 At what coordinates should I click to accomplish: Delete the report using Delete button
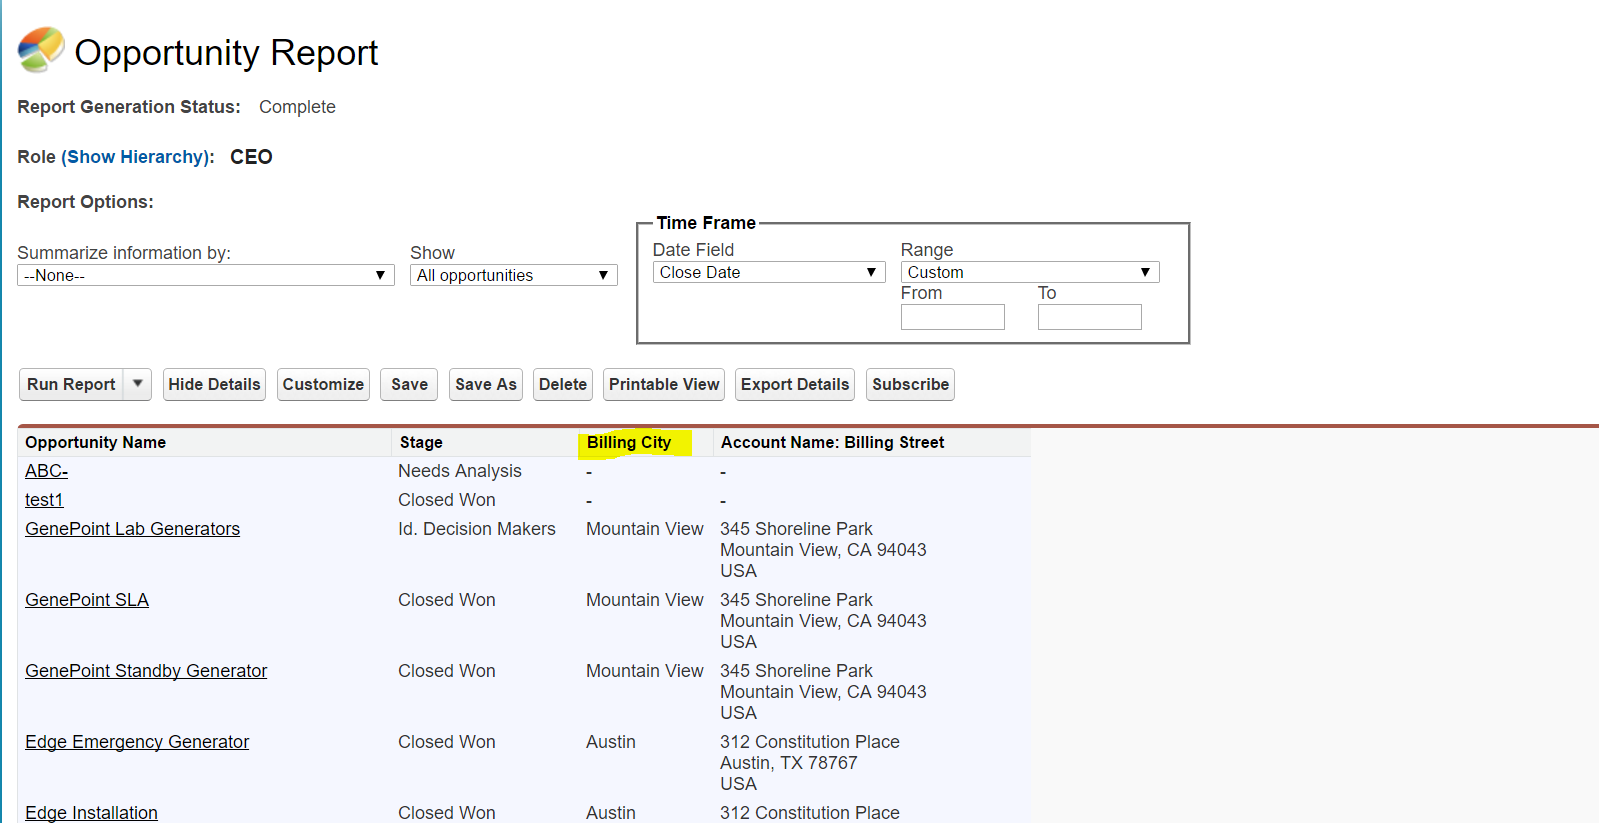click(x=563, y=384)
